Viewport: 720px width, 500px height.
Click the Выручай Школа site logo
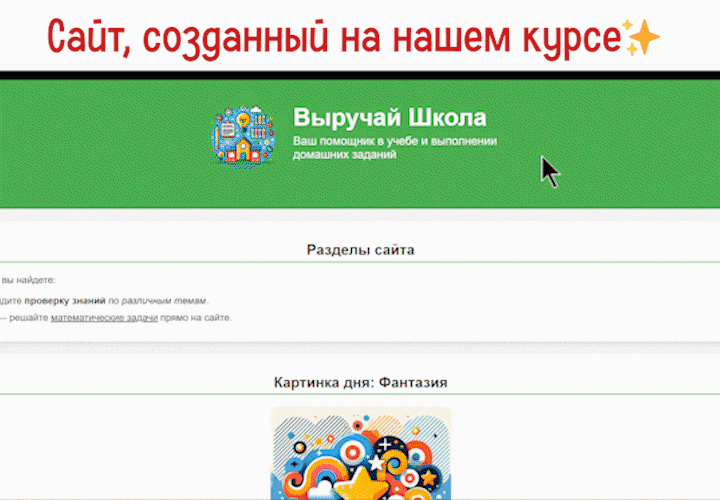click(x=242, y=134)
